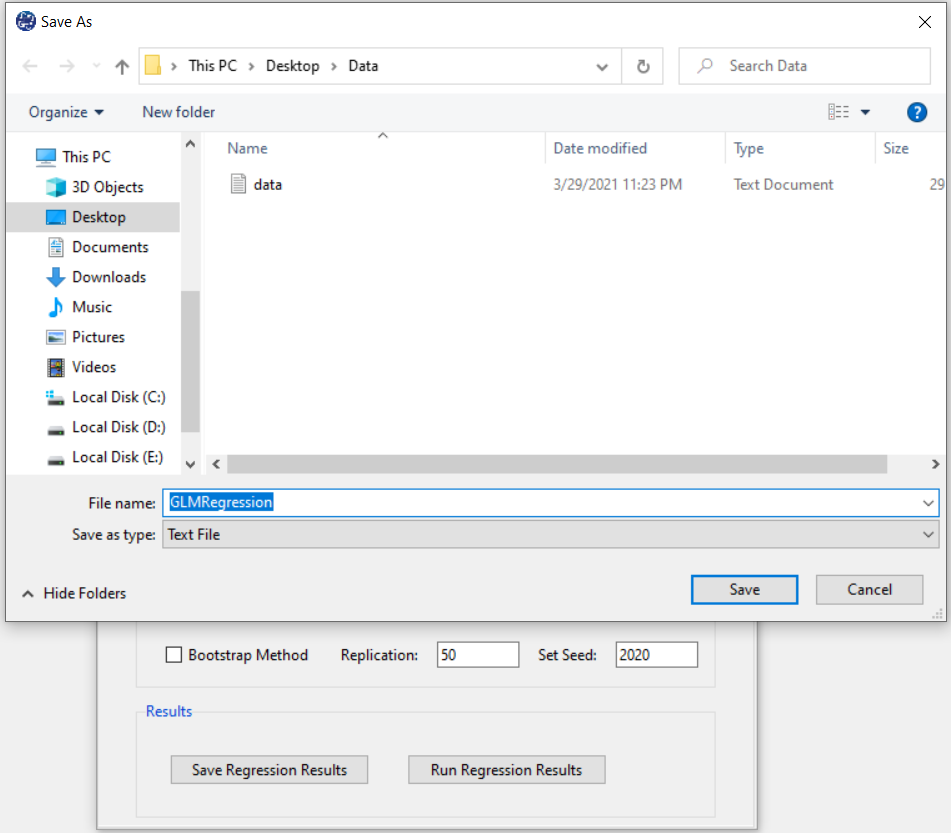Open the Save as type dropdown

coord(550,535)
